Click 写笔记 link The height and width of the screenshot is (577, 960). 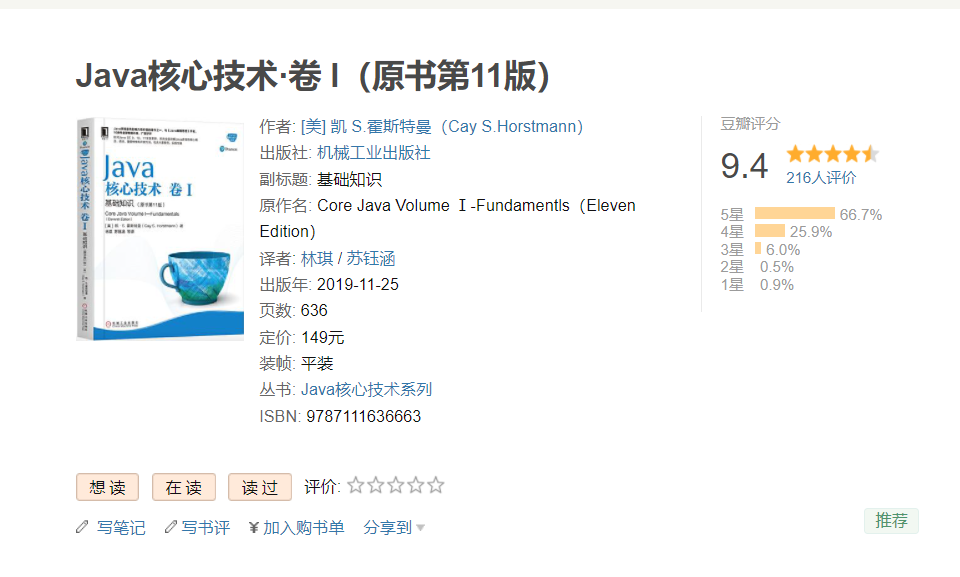click(x=121, y=527)
